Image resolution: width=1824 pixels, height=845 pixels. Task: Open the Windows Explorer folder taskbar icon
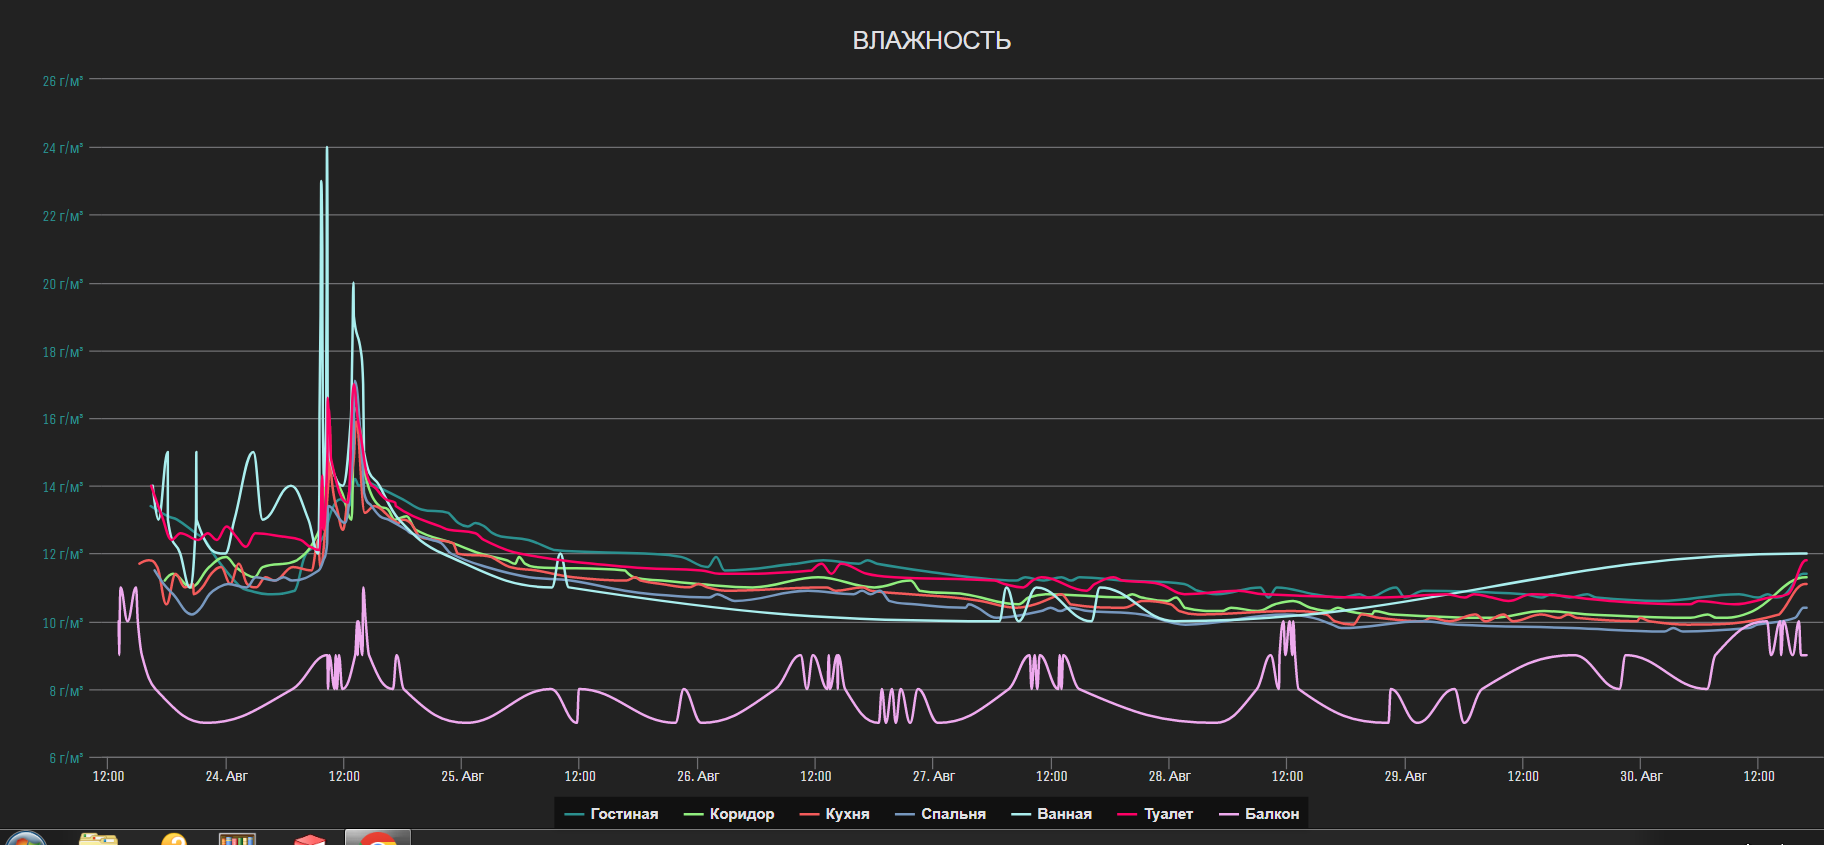(x=98, y=838)
